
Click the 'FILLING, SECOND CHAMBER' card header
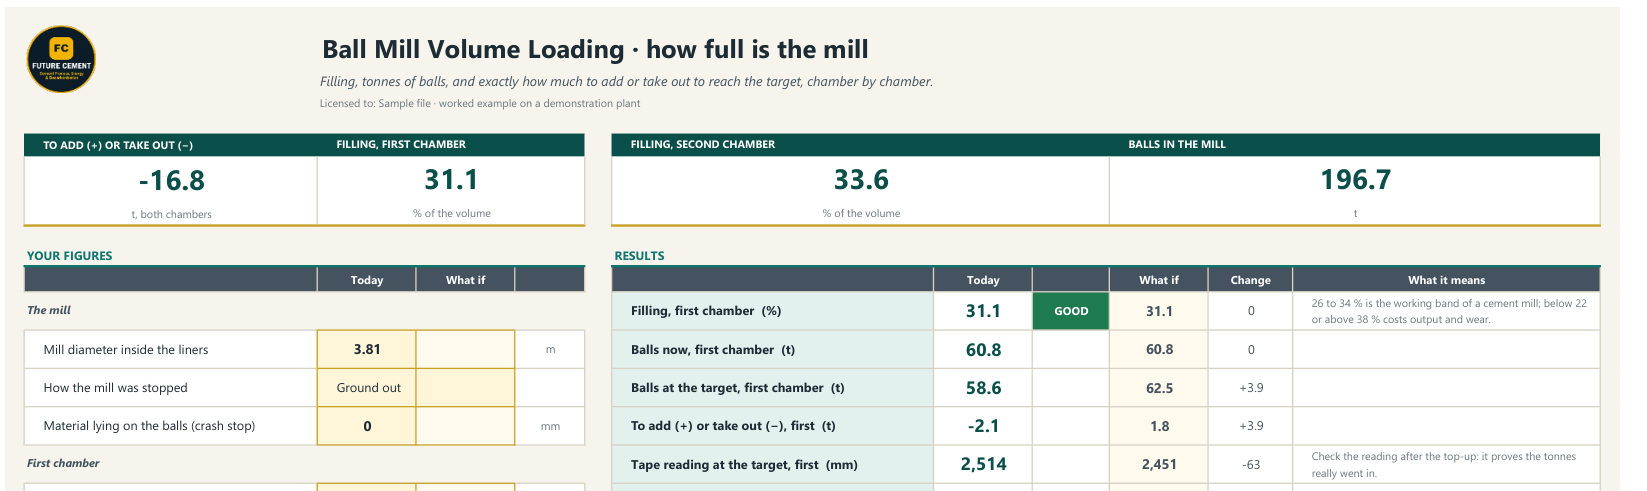[x=702, y=144]
